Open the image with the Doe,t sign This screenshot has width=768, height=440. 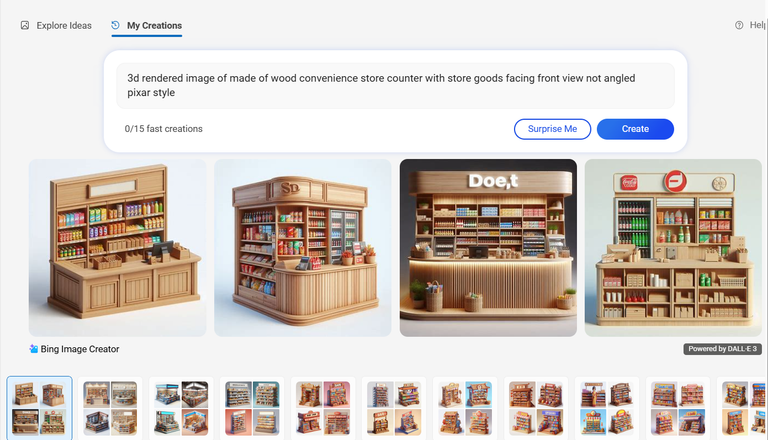[x=488, y=247]
